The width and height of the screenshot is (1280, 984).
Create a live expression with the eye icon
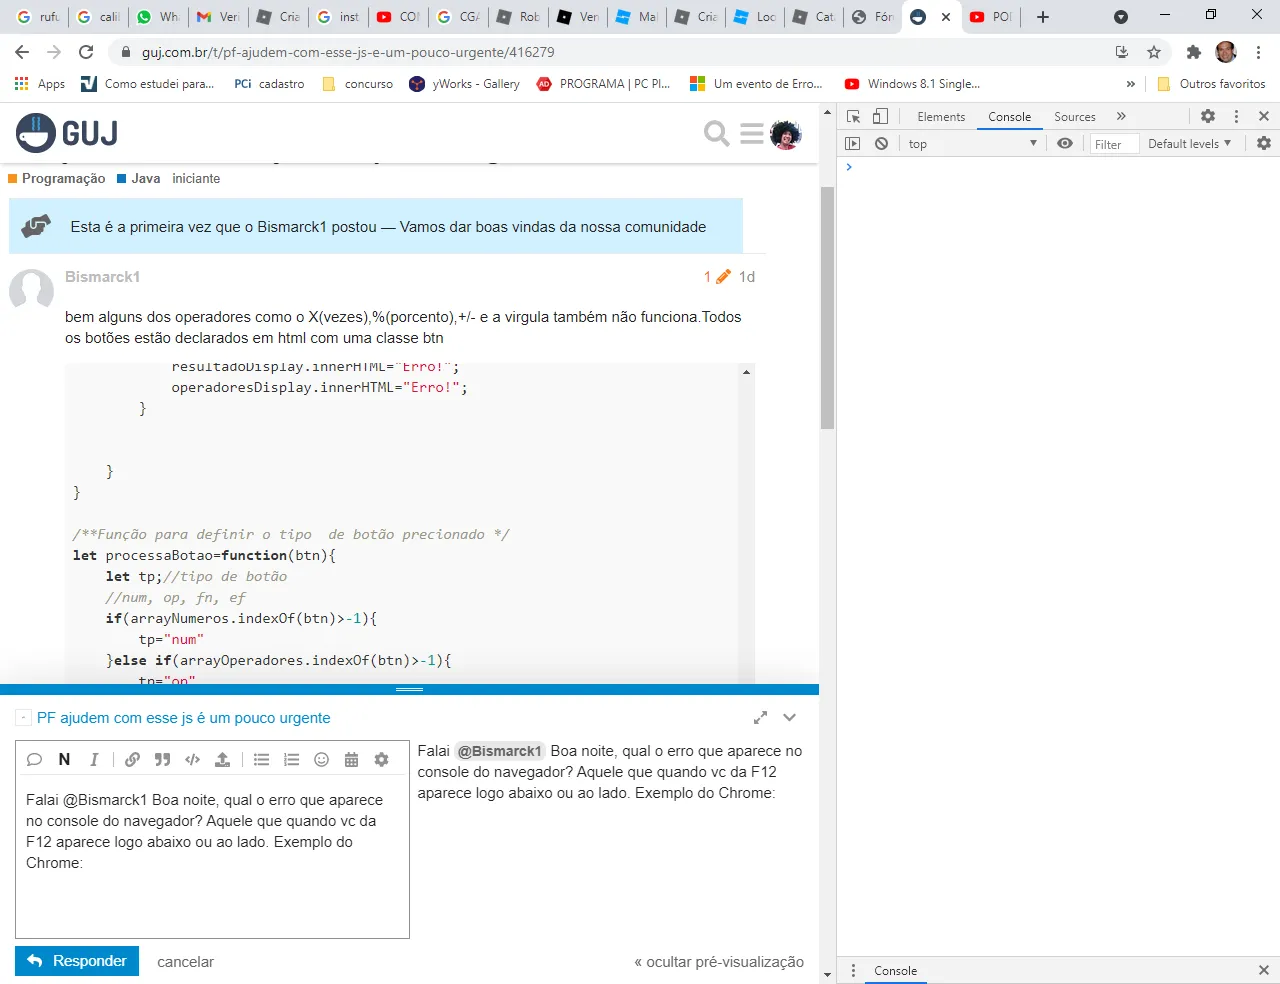point(1065,144)
